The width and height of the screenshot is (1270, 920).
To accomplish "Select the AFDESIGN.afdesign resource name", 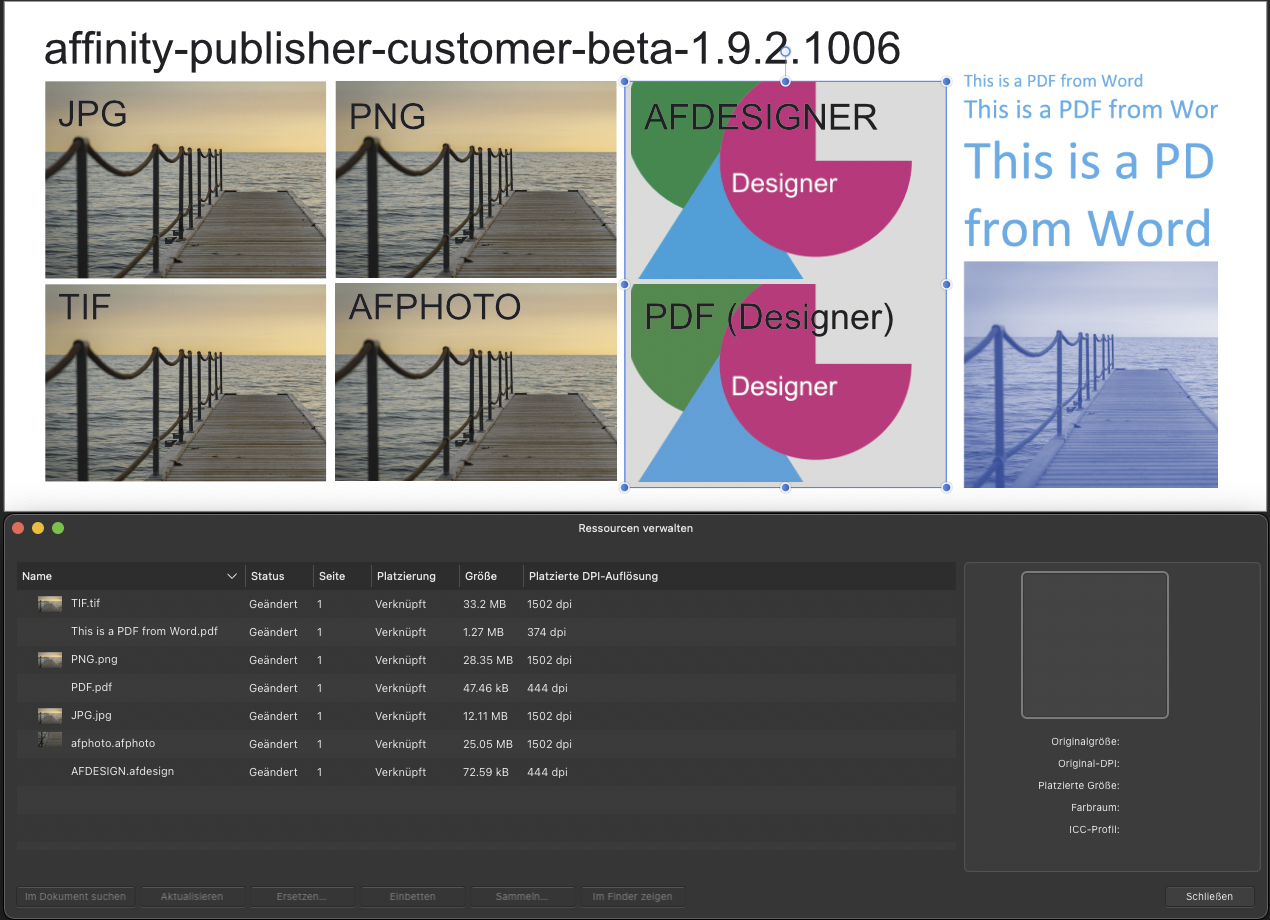I will 123,772.
